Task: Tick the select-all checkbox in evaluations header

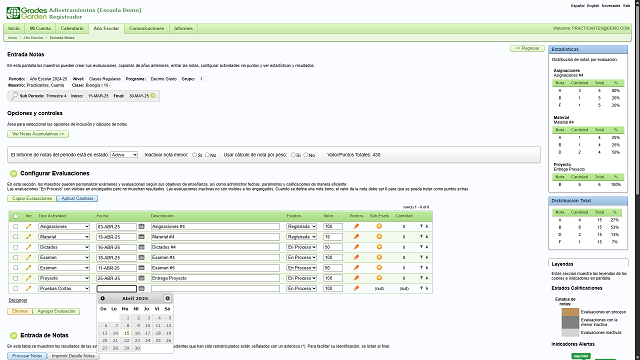Action: pyautogui.click(x=16, y=216)
